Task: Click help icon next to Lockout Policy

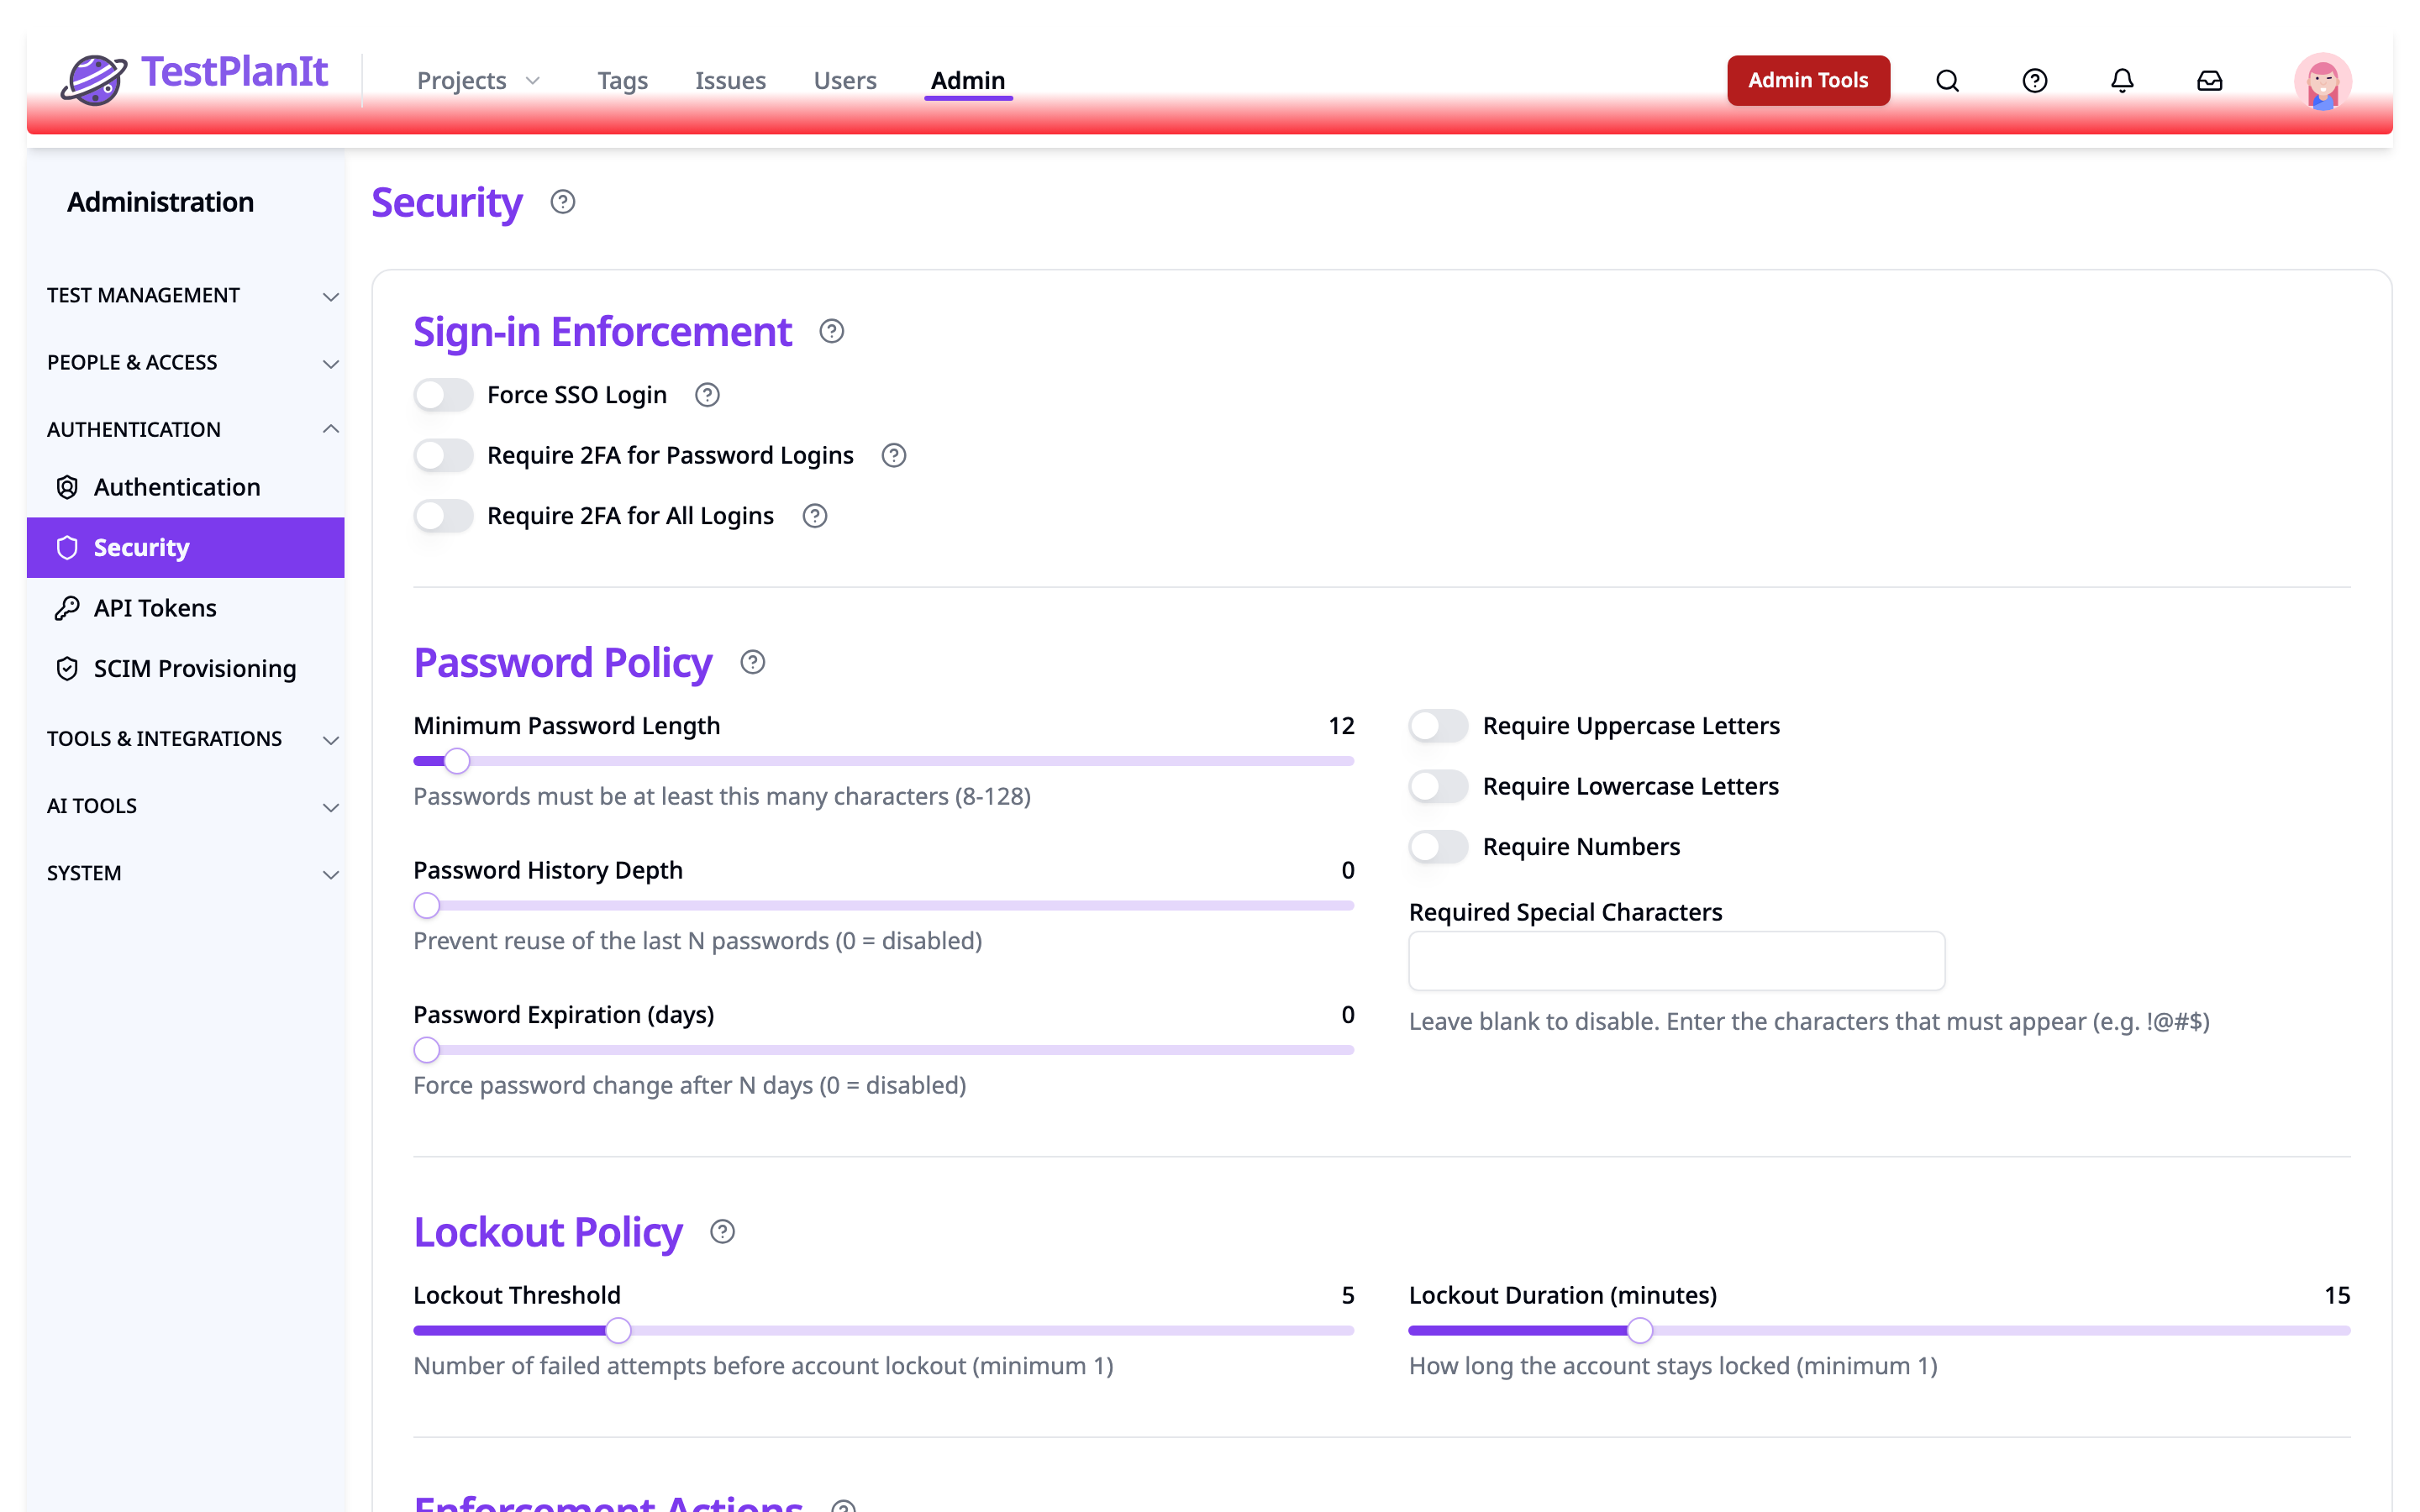Action: tap(722, 1232)
